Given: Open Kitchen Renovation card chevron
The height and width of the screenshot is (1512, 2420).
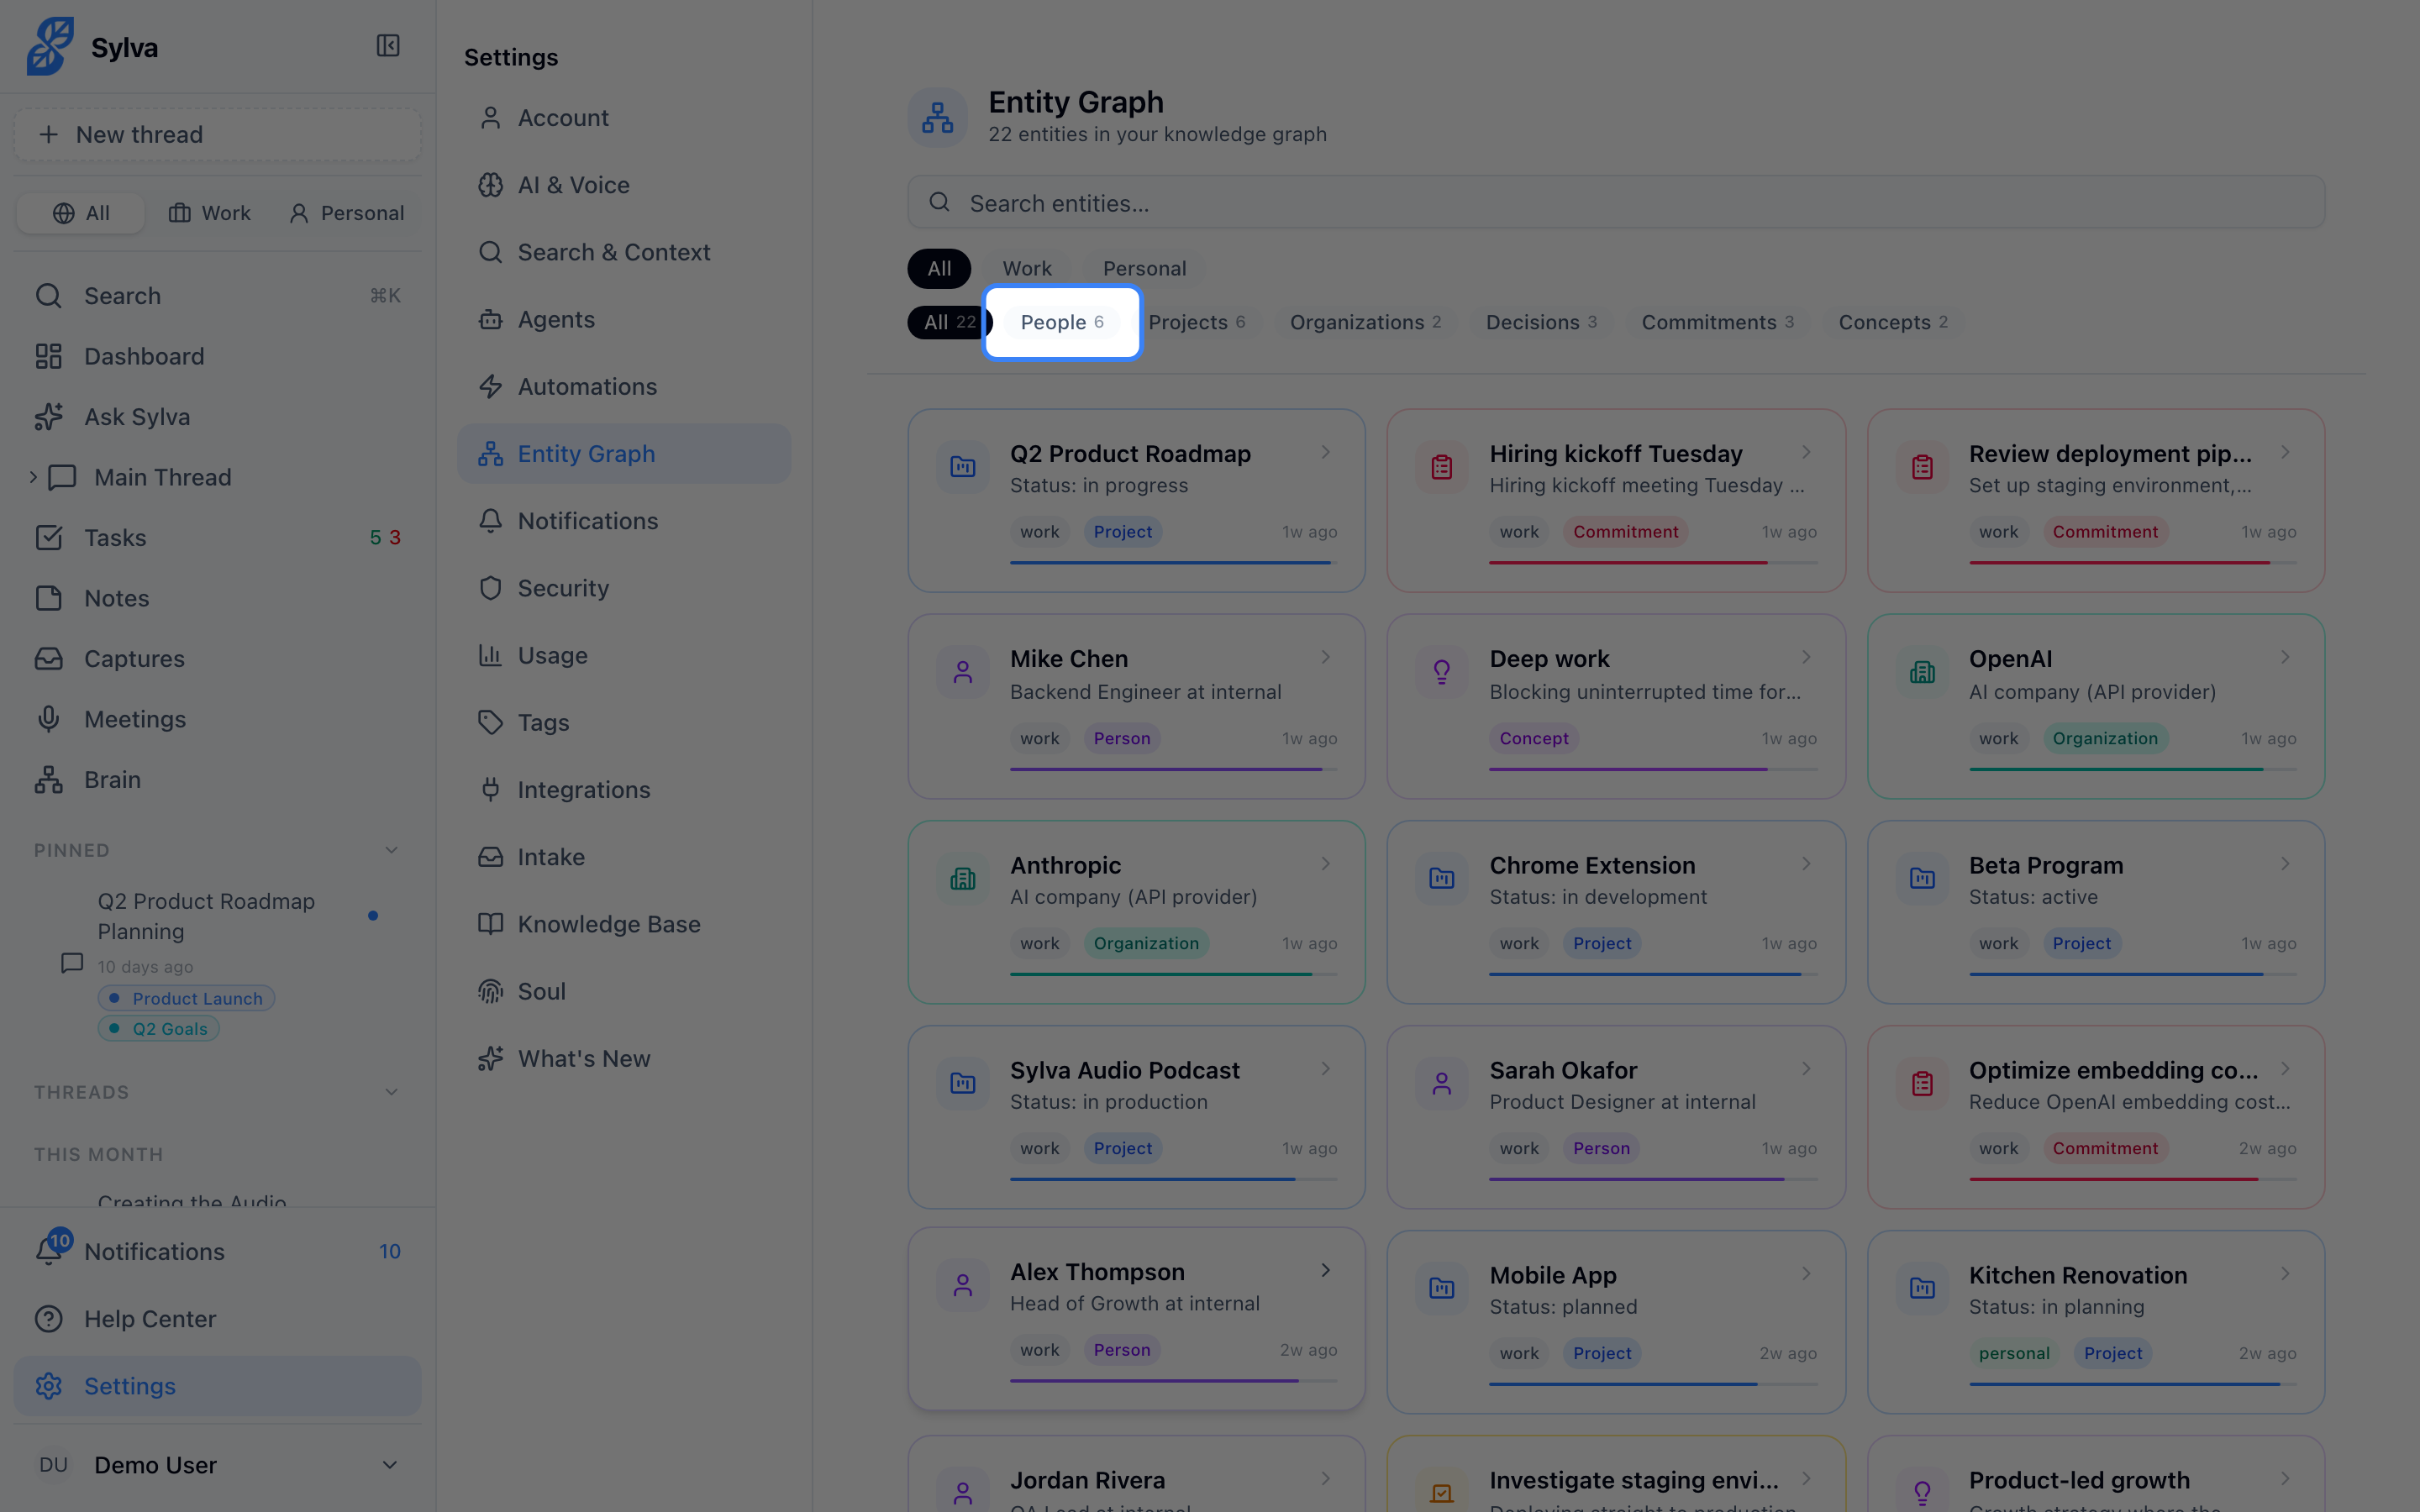Looking at the screenshot, I should (x=2284, y=1273).
